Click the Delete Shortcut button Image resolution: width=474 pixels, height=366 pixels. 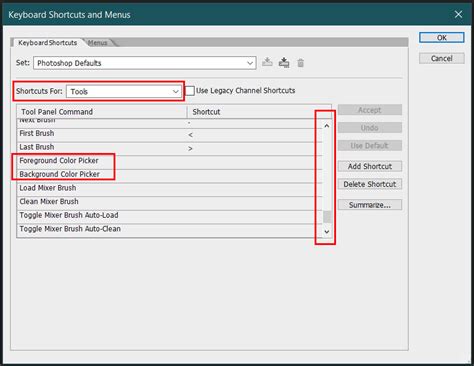tap(370, 184)
